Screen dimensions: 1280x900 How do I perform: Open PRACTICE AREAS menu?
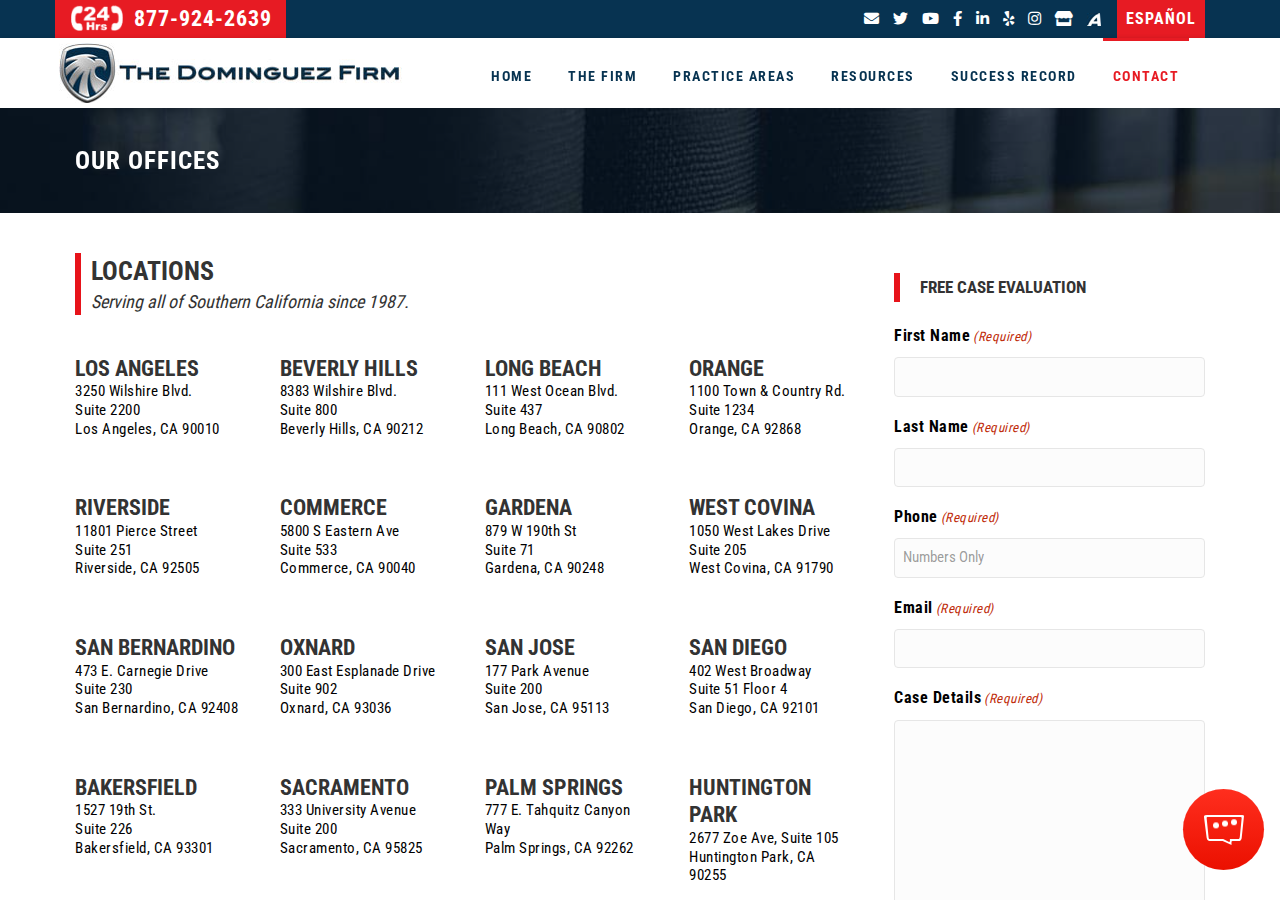[x=734, y=76]
